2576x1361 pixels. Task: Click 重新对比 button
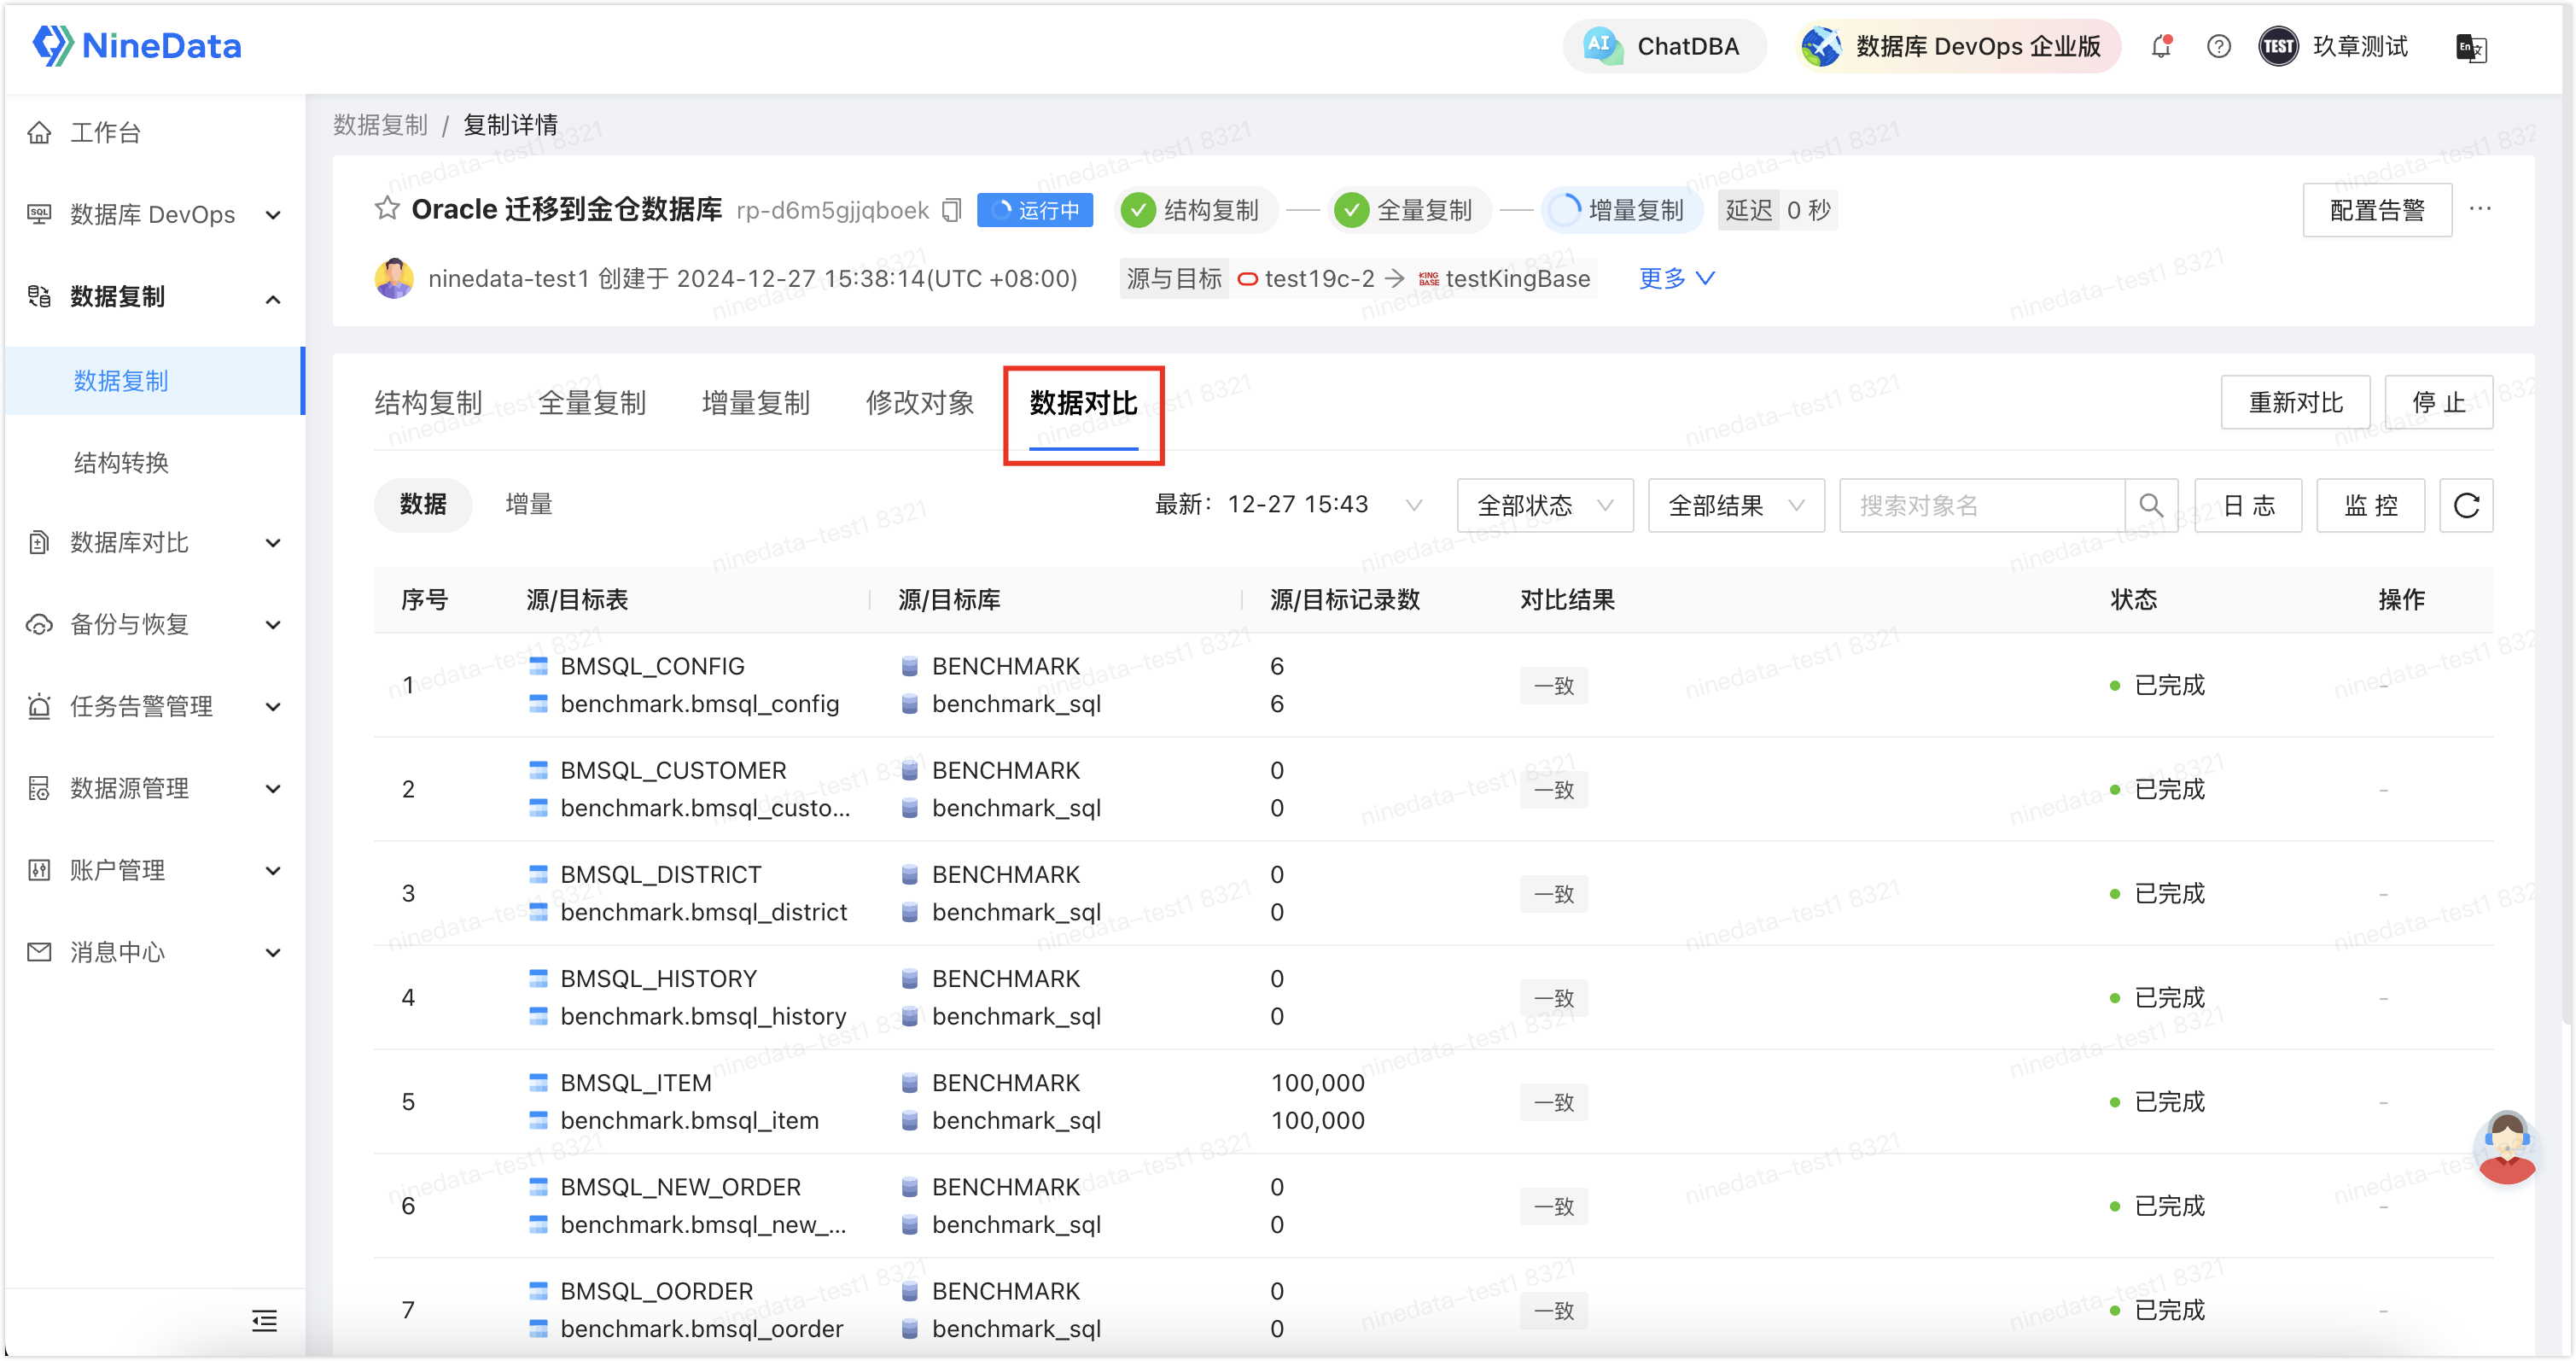(x=2295, y=402)
